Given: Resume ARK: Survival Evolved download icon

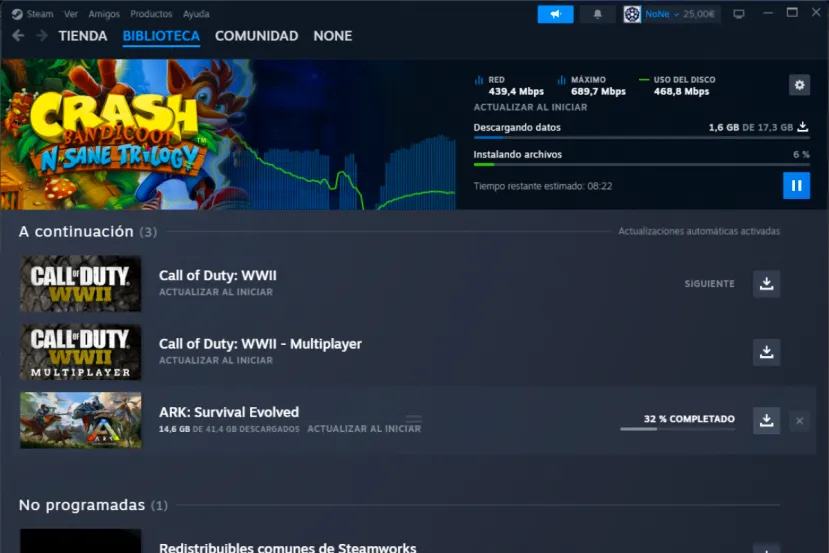Looking at the screenshot, I should tap(767, 420).
